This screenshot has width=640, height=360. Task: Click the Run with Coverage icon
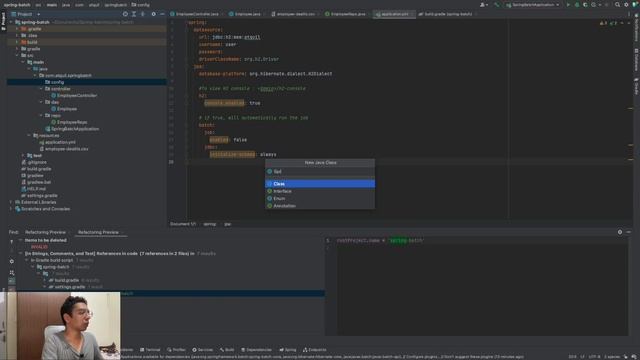pyautogui.click(x=585, y=5)
